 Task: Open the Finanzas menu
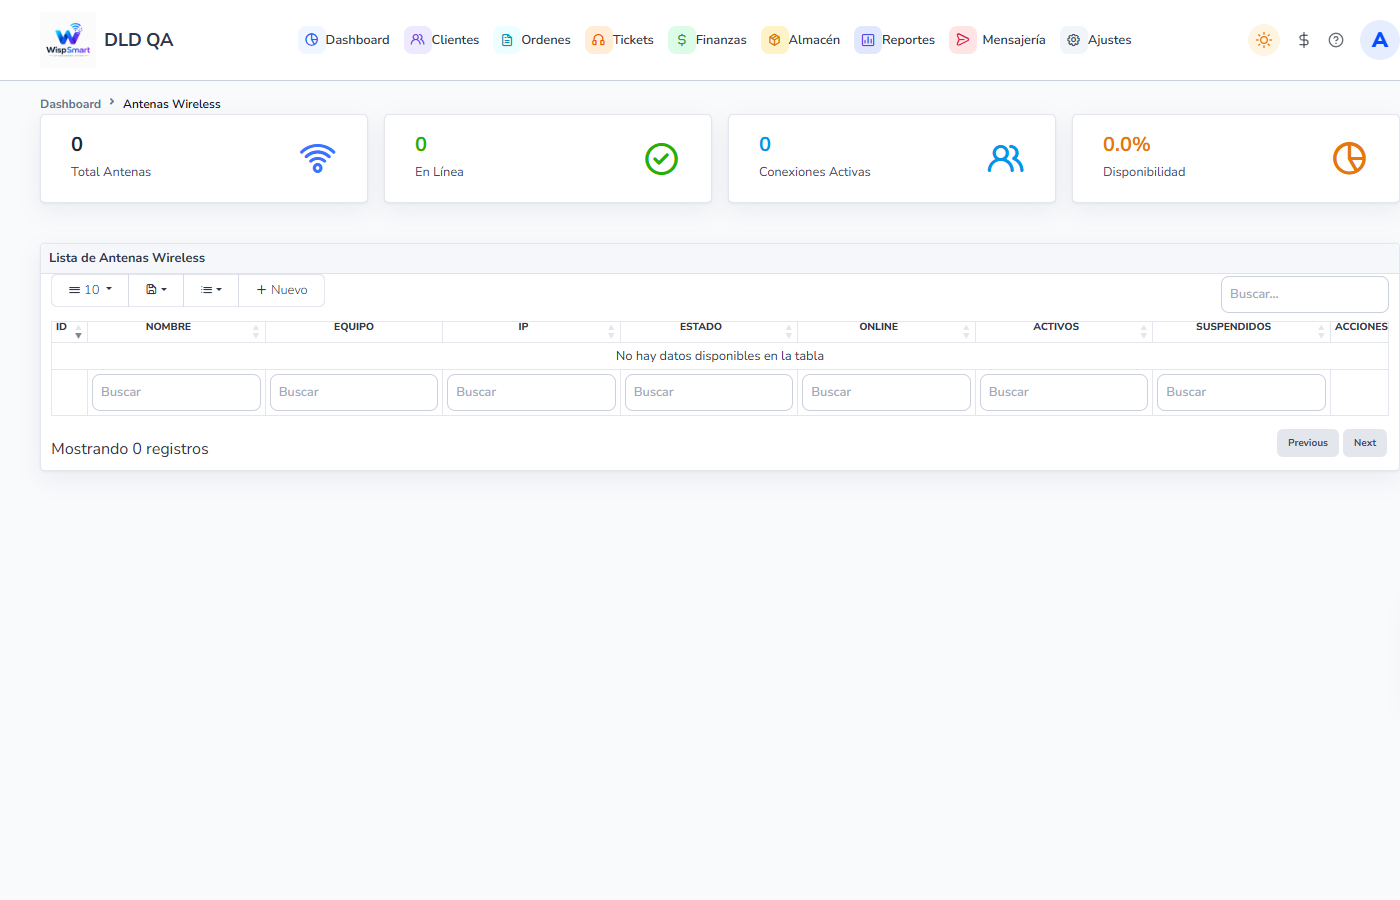(x=708, y=40)
